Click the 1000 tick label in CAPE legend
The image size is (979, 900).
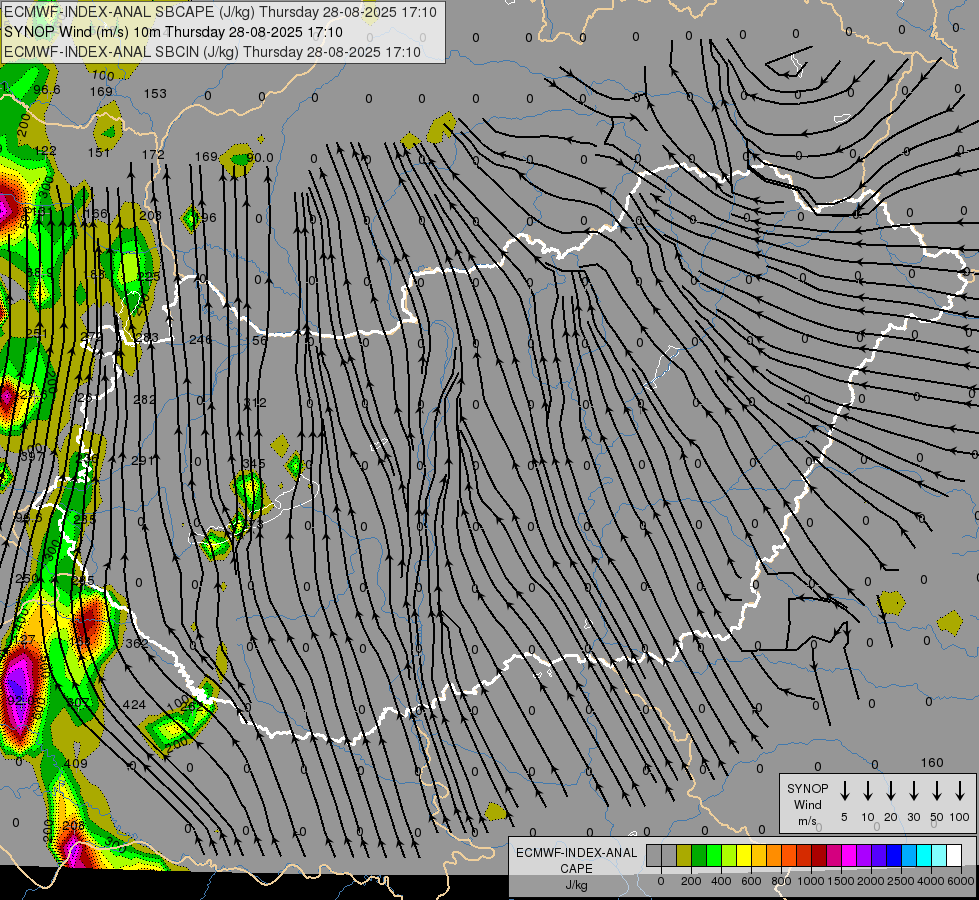coord(811,881)
